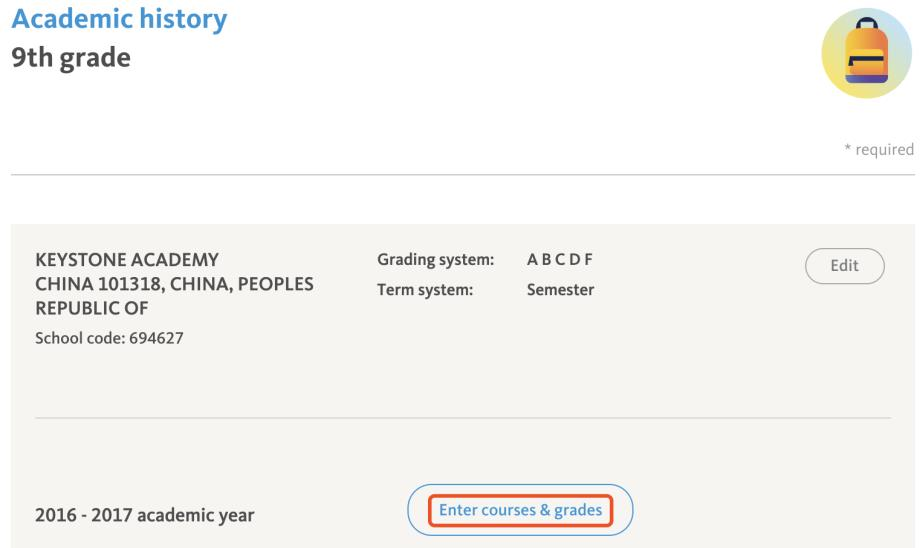The image size is (920, 548).
Task: Click the divider line below the required note
Action: pyautogui.click(x=462, y=175)
